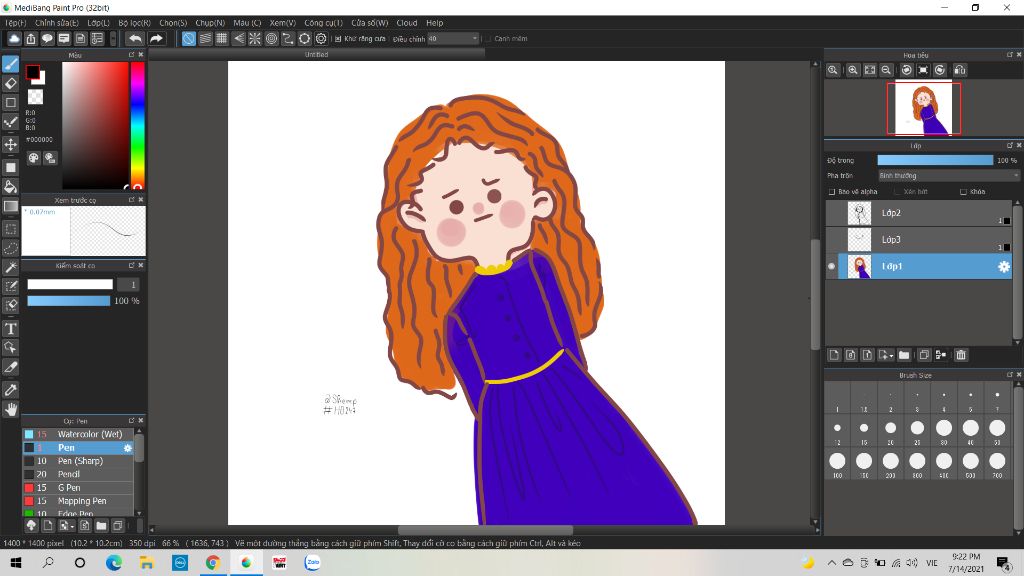Click the Undo arrow in the toolbar
Viewport: 1024px width, 576px height.
[x=135, y=39]
